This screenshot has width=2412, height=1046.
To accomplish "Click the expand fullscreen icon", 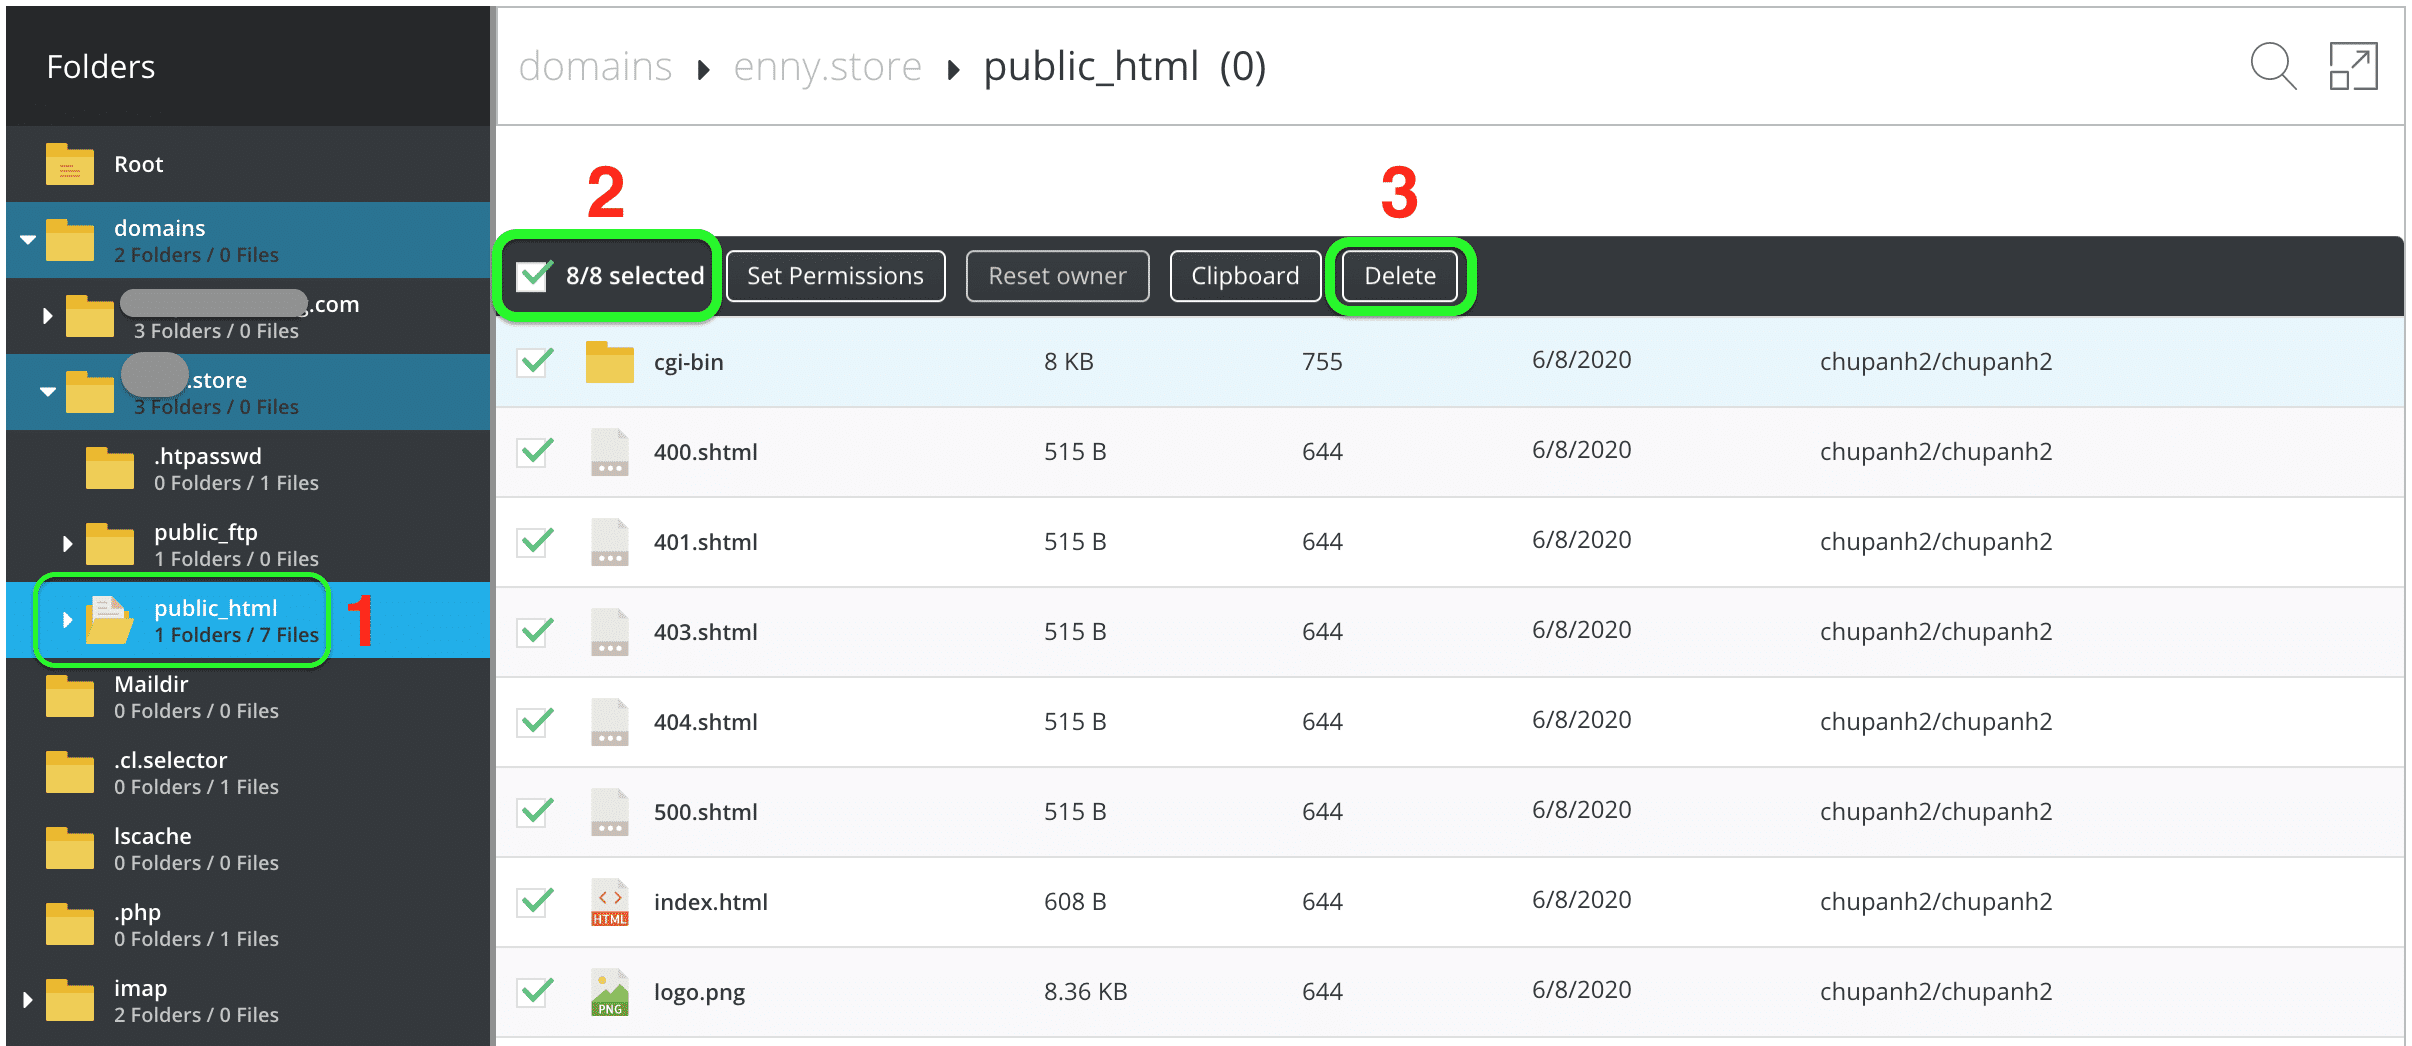I will click(2353, 67).
